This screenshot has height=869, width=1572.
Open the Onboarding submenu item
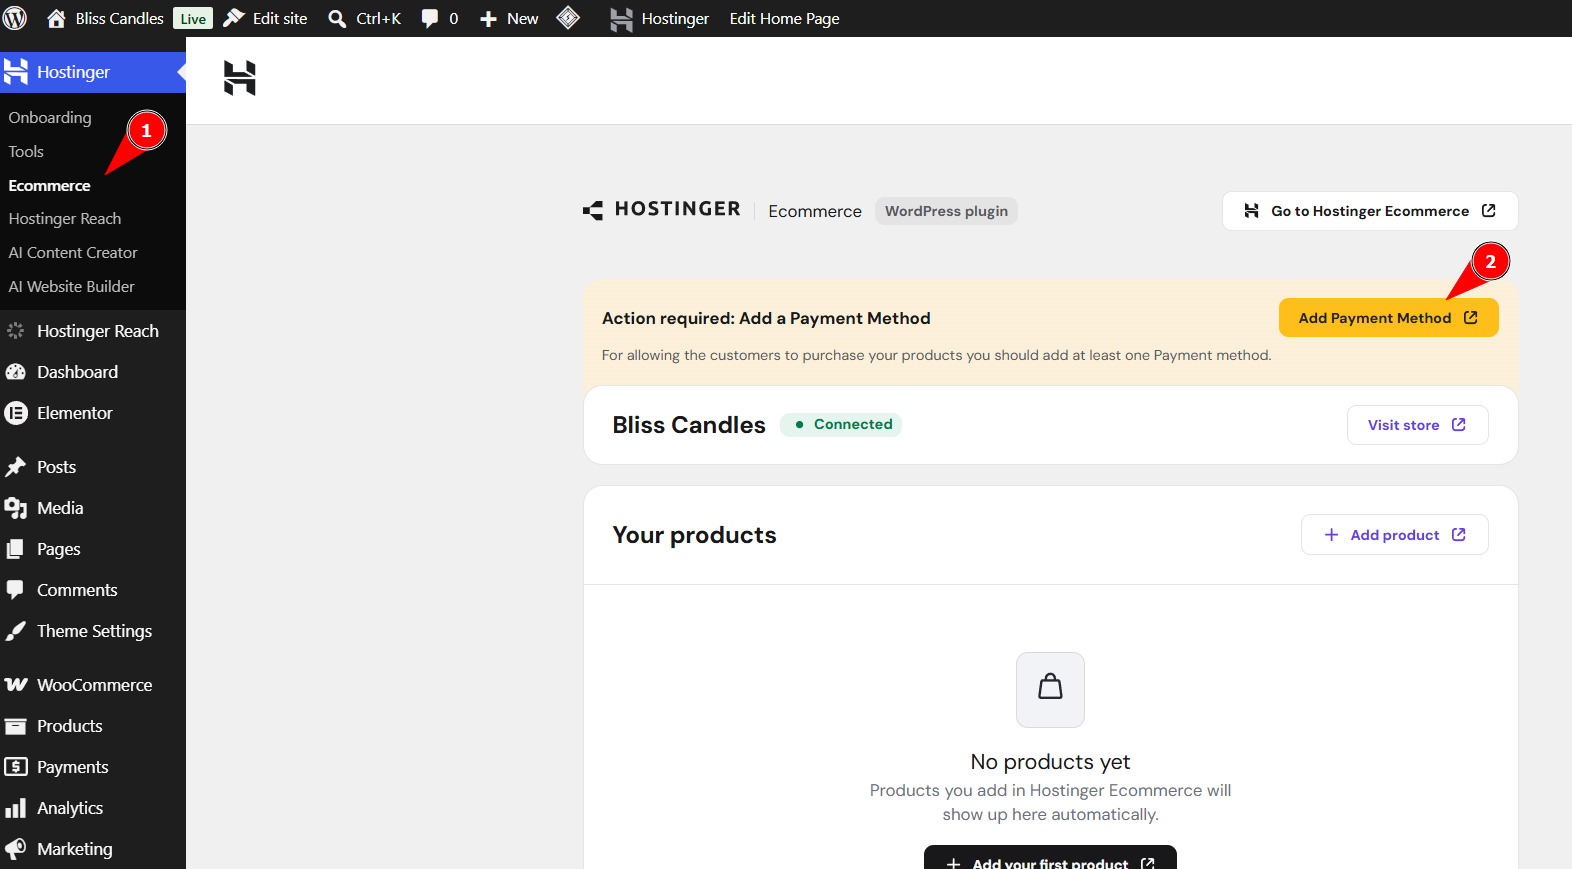coord(50,118)
